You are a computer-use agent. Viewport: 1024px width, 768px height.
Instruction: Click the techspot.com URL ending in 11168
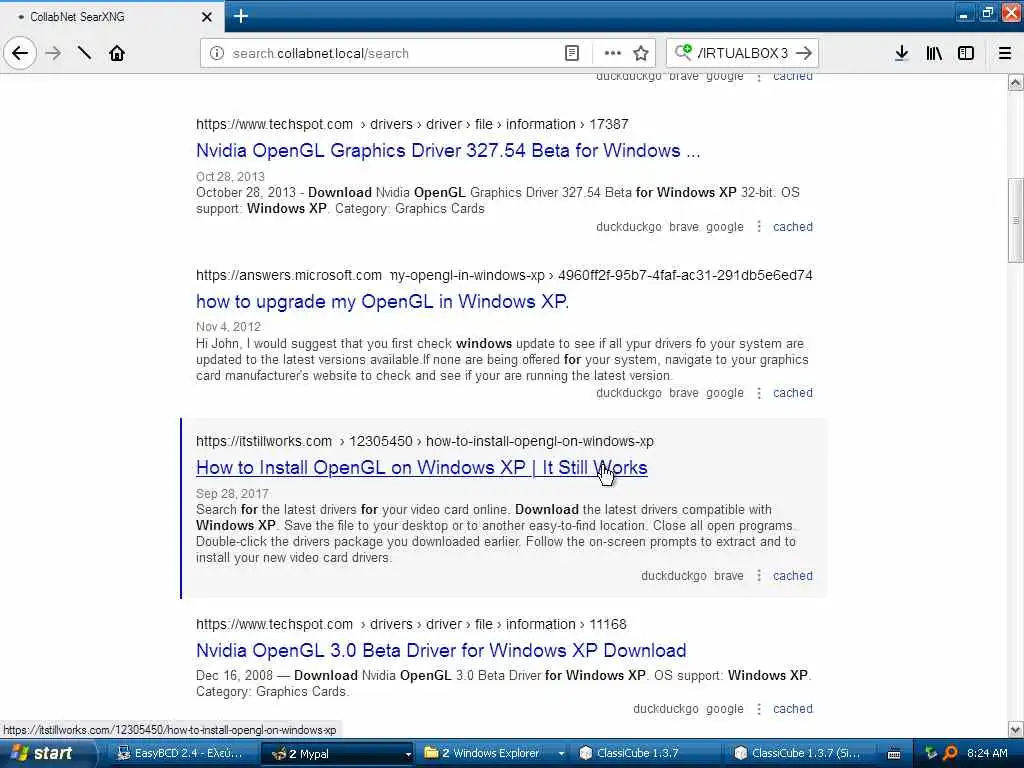pos(411,624)
